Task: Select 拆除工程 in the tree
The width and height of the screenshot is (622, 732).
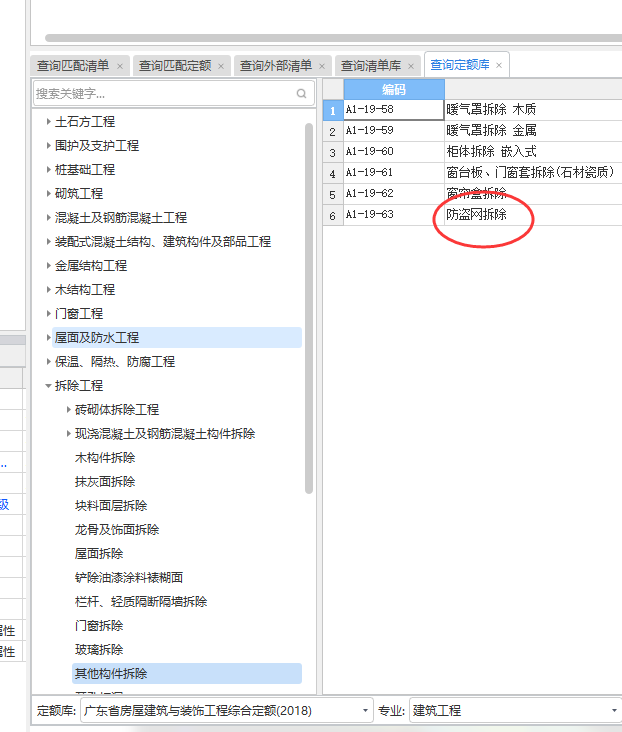Action: [79, 386]
